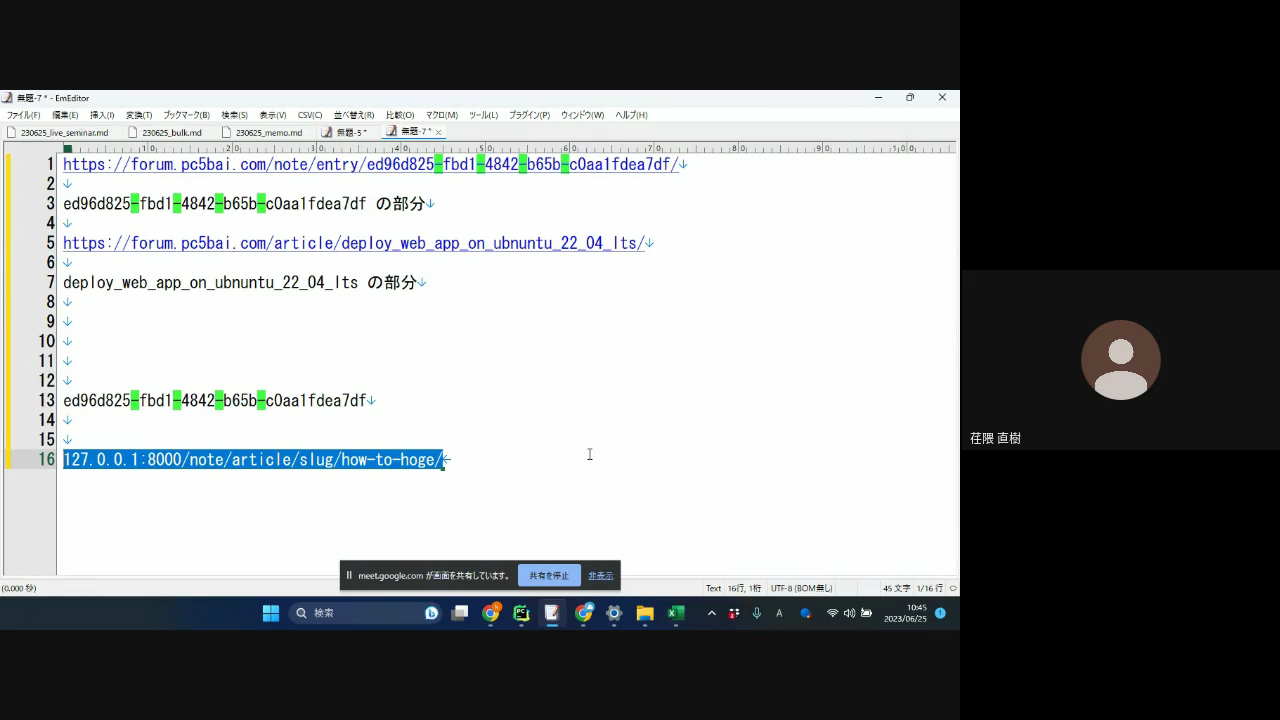Click 共有を停止 to stop sharing
Screen dimensions: 1280x720
[x=549, y=575]
